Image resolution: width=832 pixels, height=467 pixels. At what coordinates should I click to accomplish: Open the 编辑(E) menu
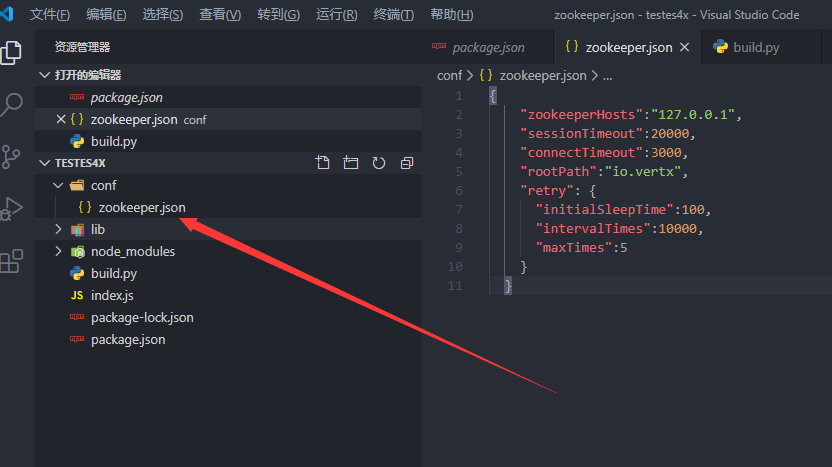pyautogui.click(x=106, y=14)
